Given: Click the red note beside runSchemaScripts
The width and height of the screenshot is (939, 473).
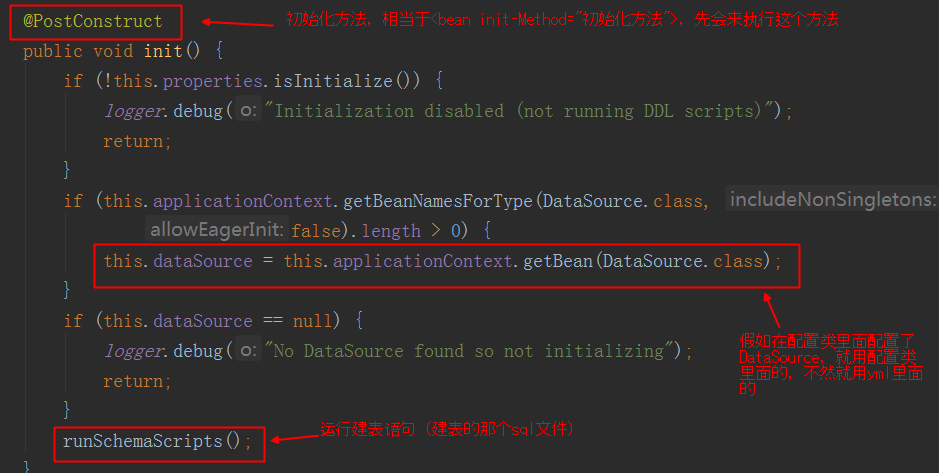Looking at the screenshot, I should 446,430.
